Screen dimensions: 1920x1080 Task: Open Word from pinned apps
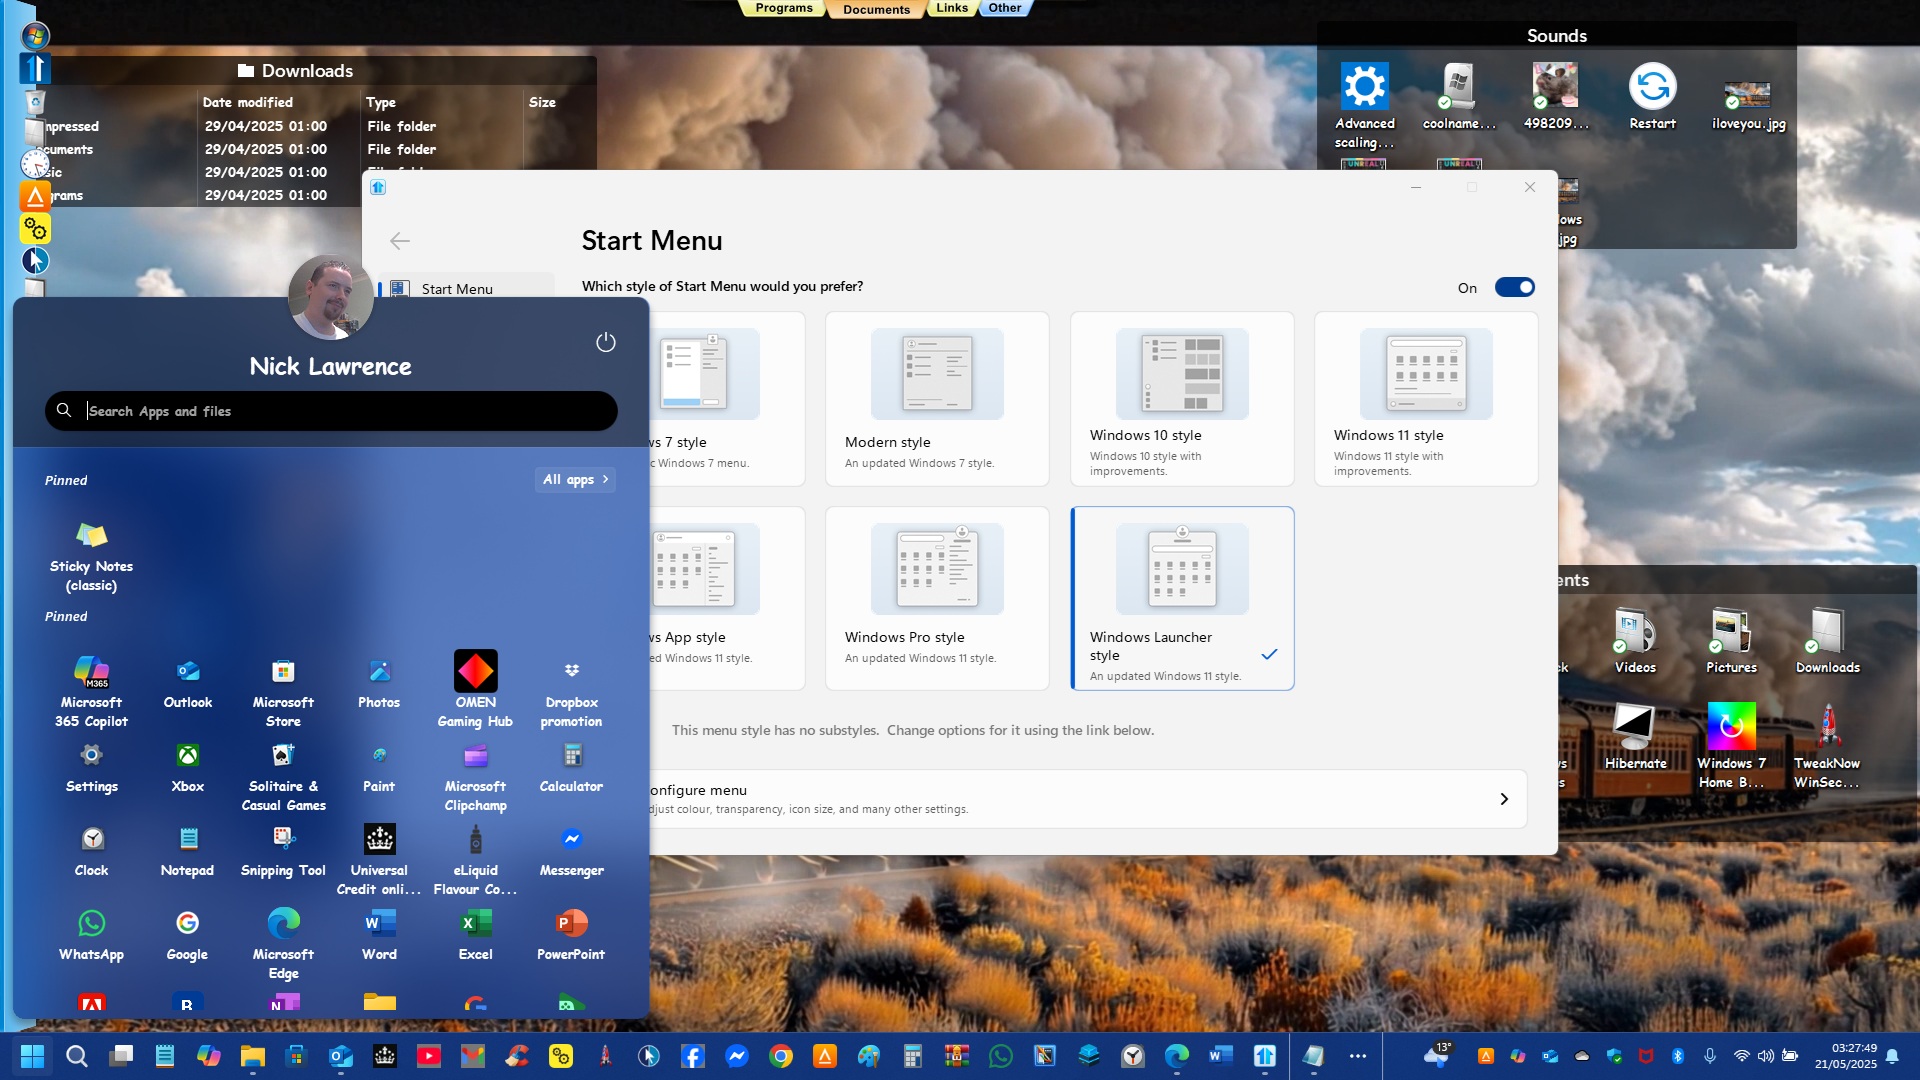(x=379, y=934)
